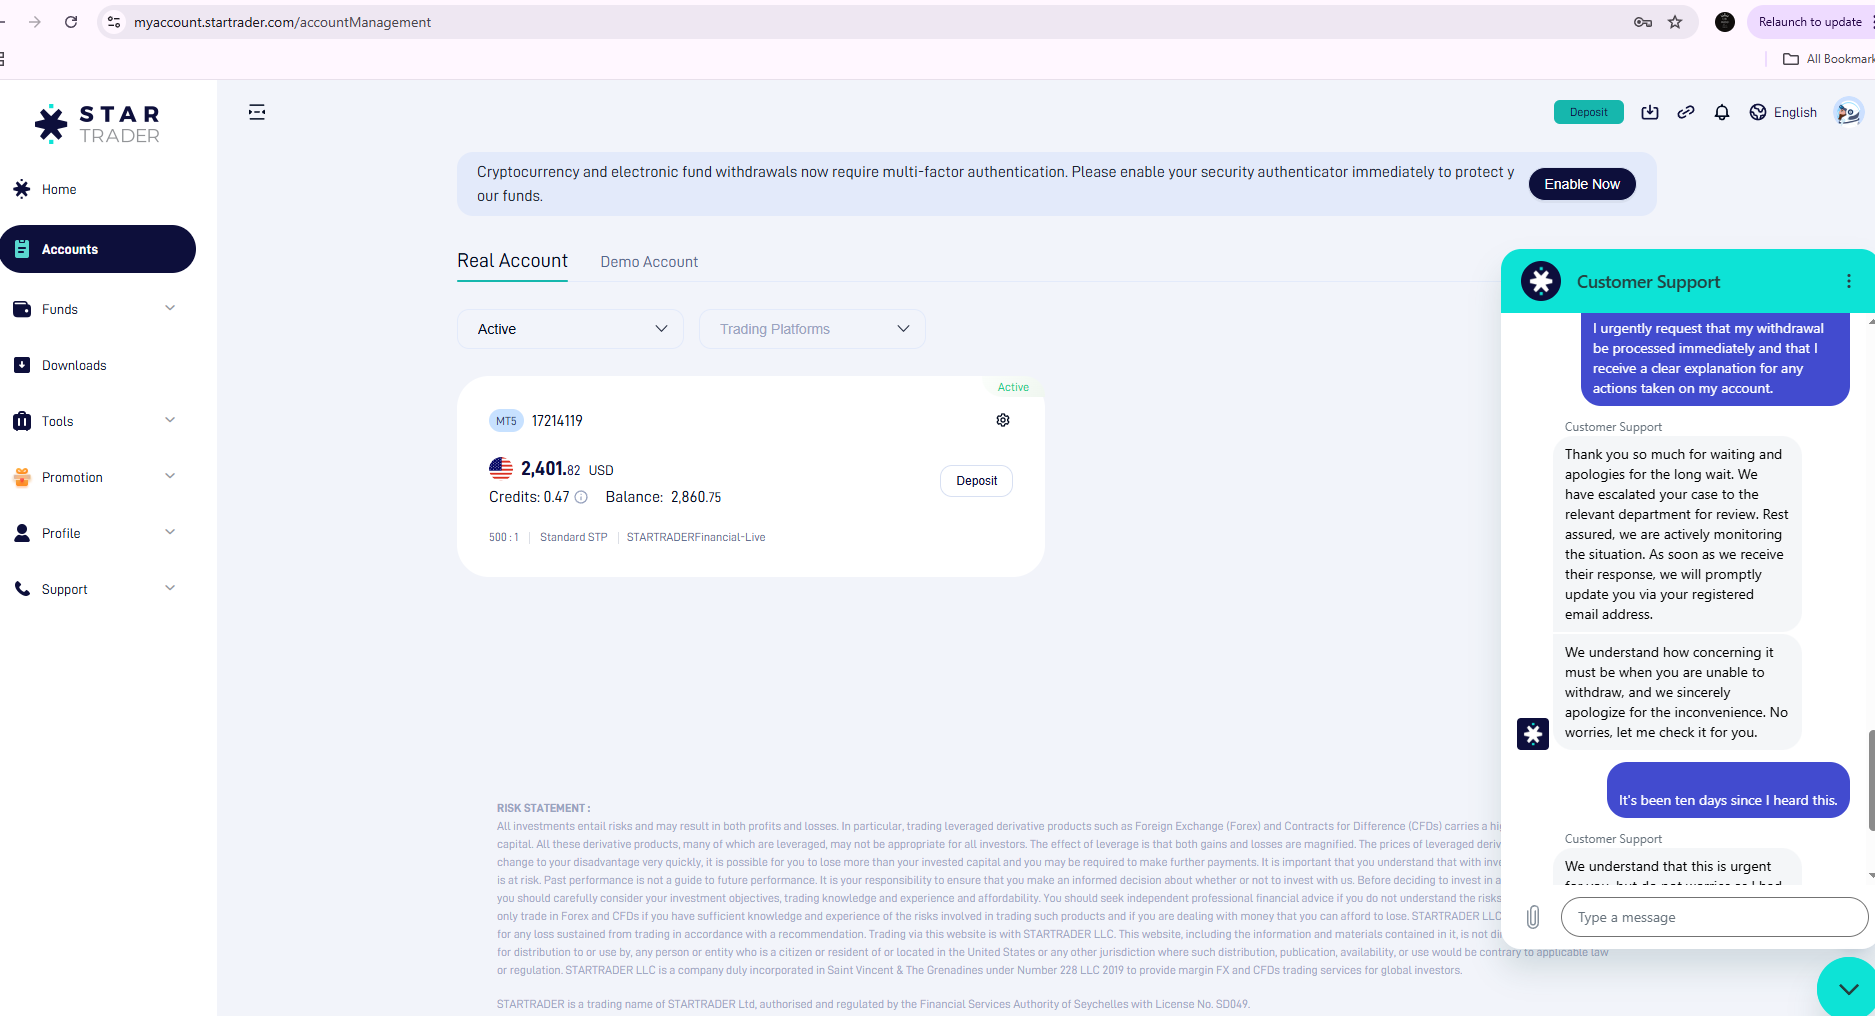Open settings gear for account 17214119
Image resolution: width=1875 pixels, height=1016 pixels.
click(1003, 420)
